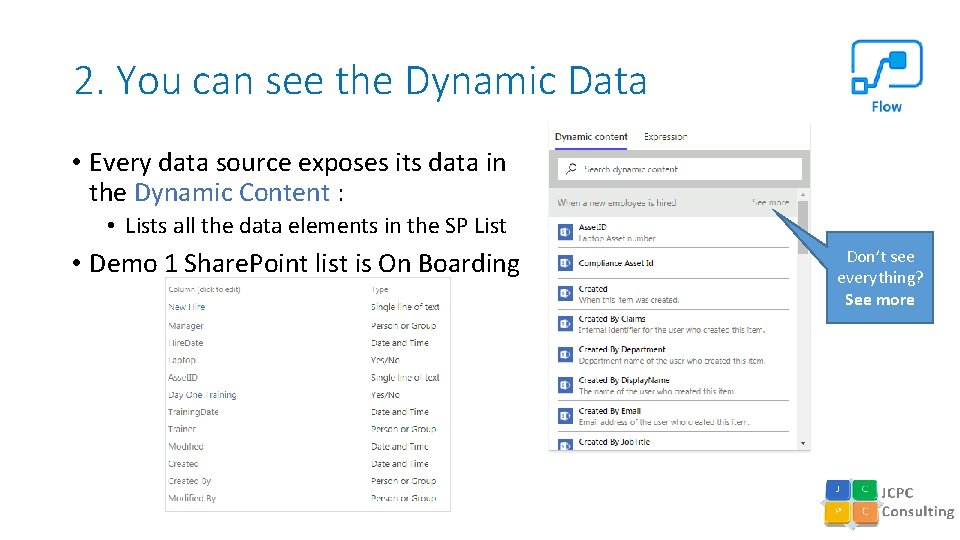Click the search magnifier icon
960x540 pixels.
pyautogui.click(x=570, y=169)
